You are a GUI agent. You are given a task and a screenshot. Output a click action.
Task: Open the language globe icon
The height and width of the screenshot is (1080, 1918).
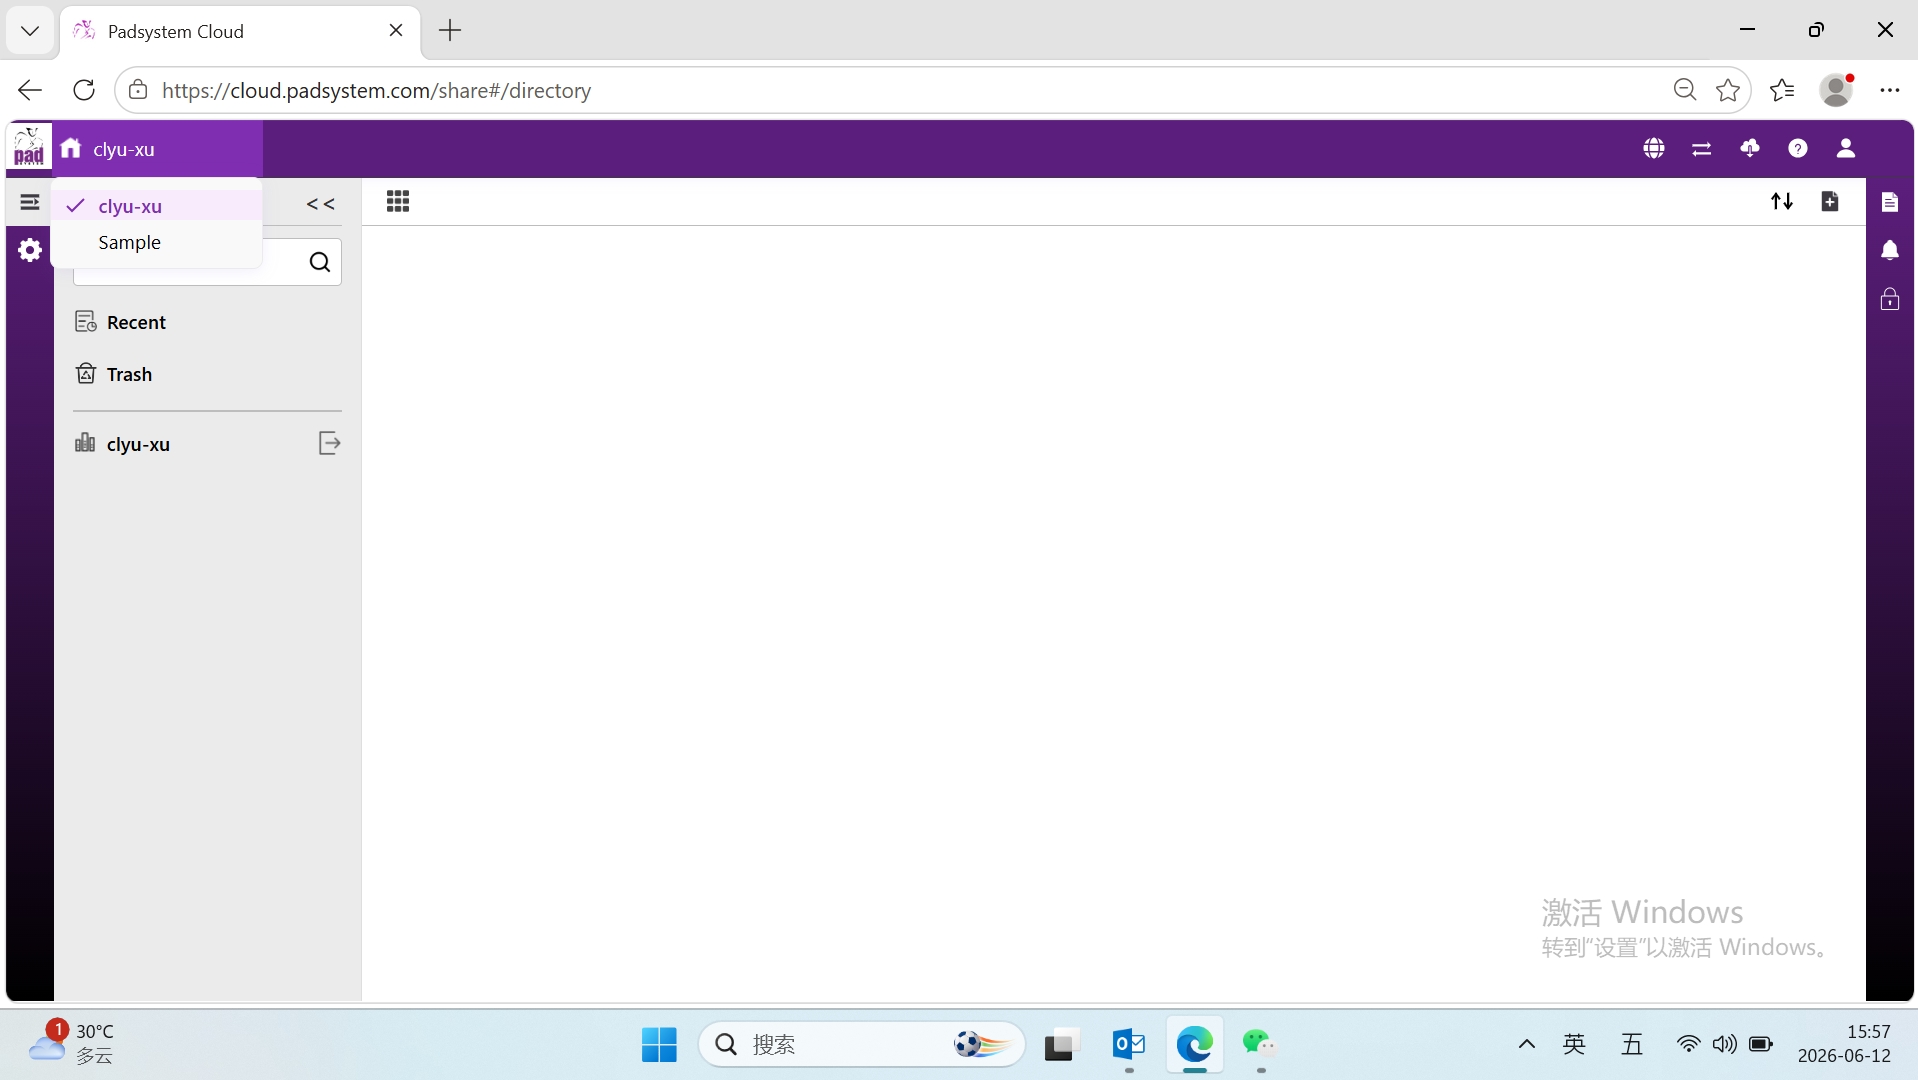tap(1654, 149)
